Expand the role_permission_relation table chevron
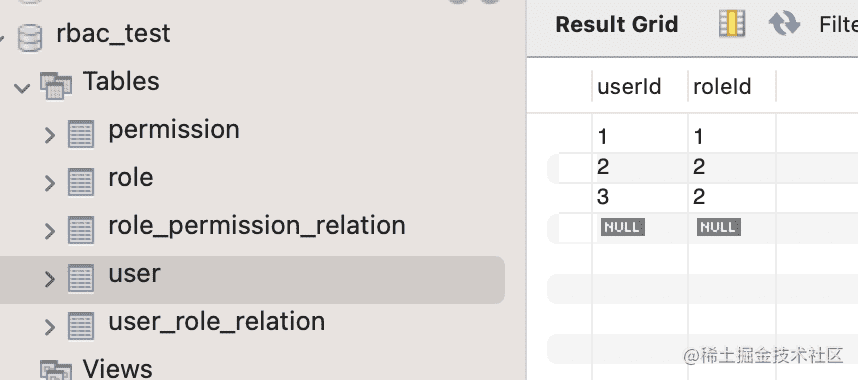The height and width of the screenshot is (380, 858). (50, 231)
